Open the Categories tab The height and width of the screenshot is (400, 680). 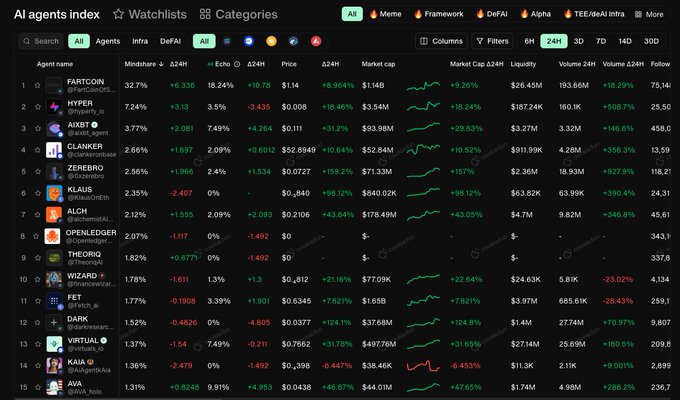239,14
